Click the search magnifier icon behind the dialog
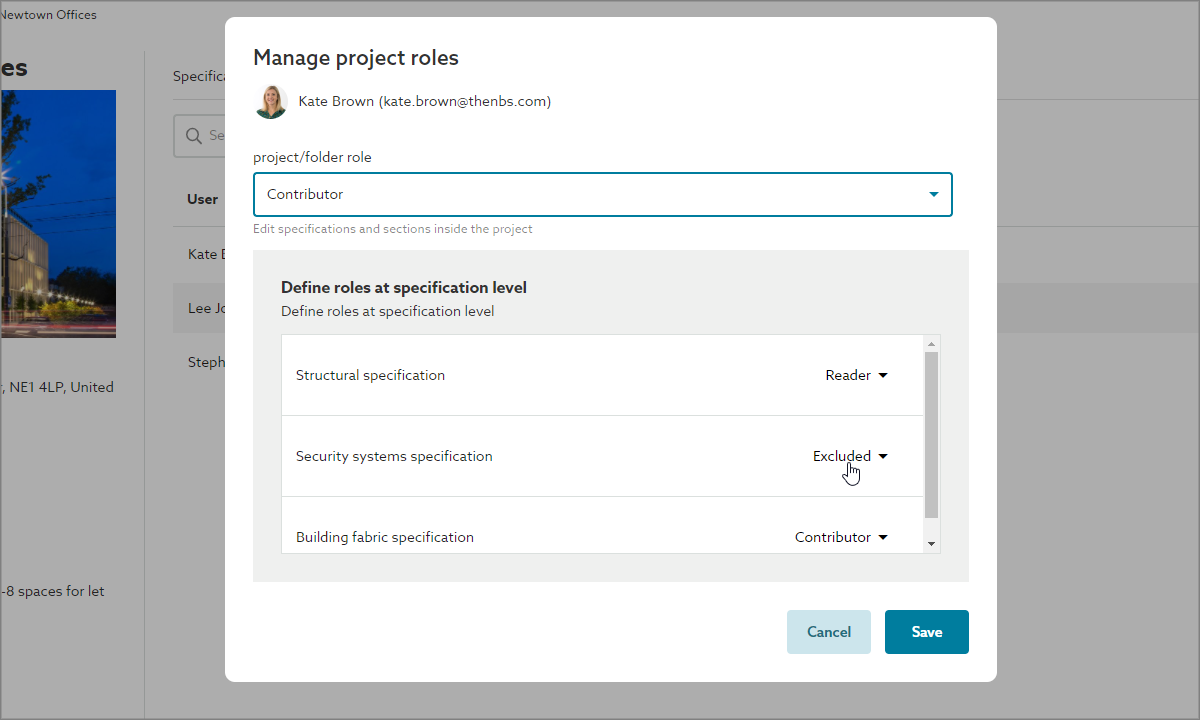Image resolution: width=1200 pixels, height=720 pixels. click(192, 136)
